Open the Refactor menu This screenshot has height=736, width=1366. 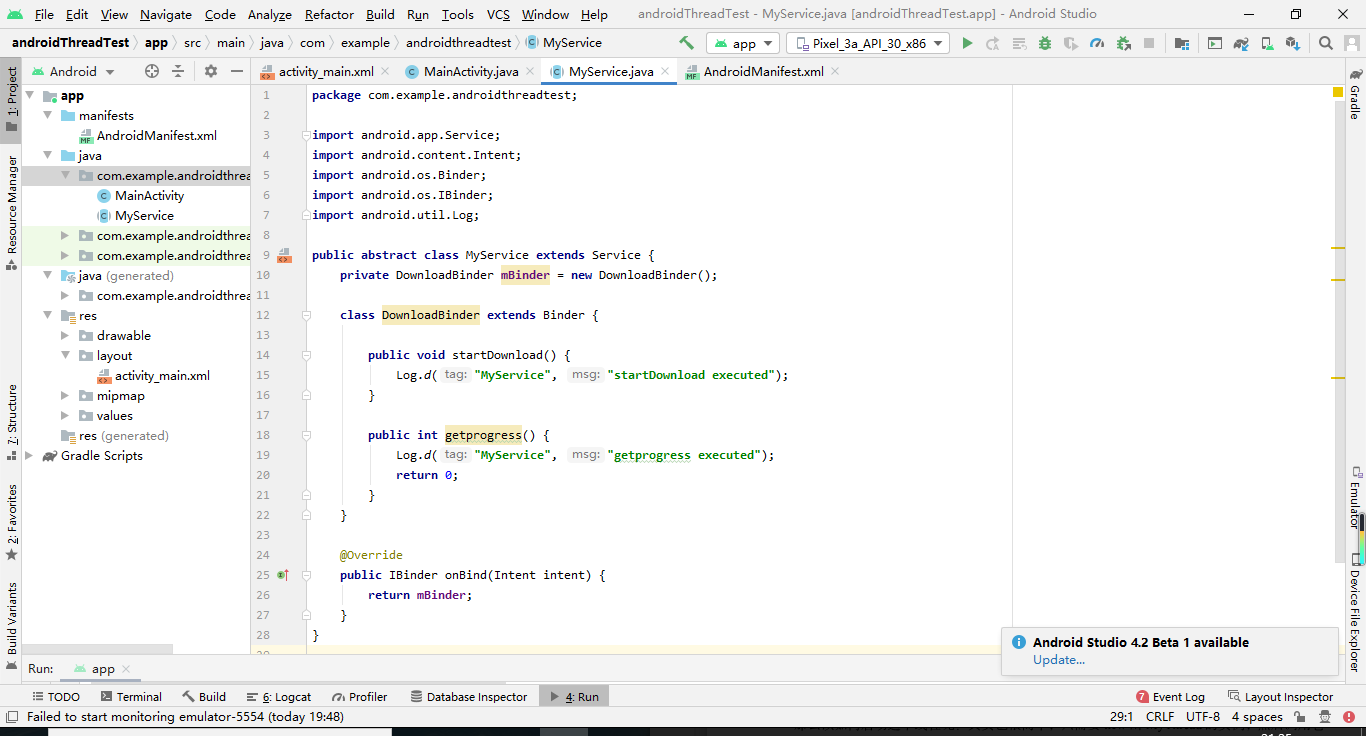coord(329,14)
